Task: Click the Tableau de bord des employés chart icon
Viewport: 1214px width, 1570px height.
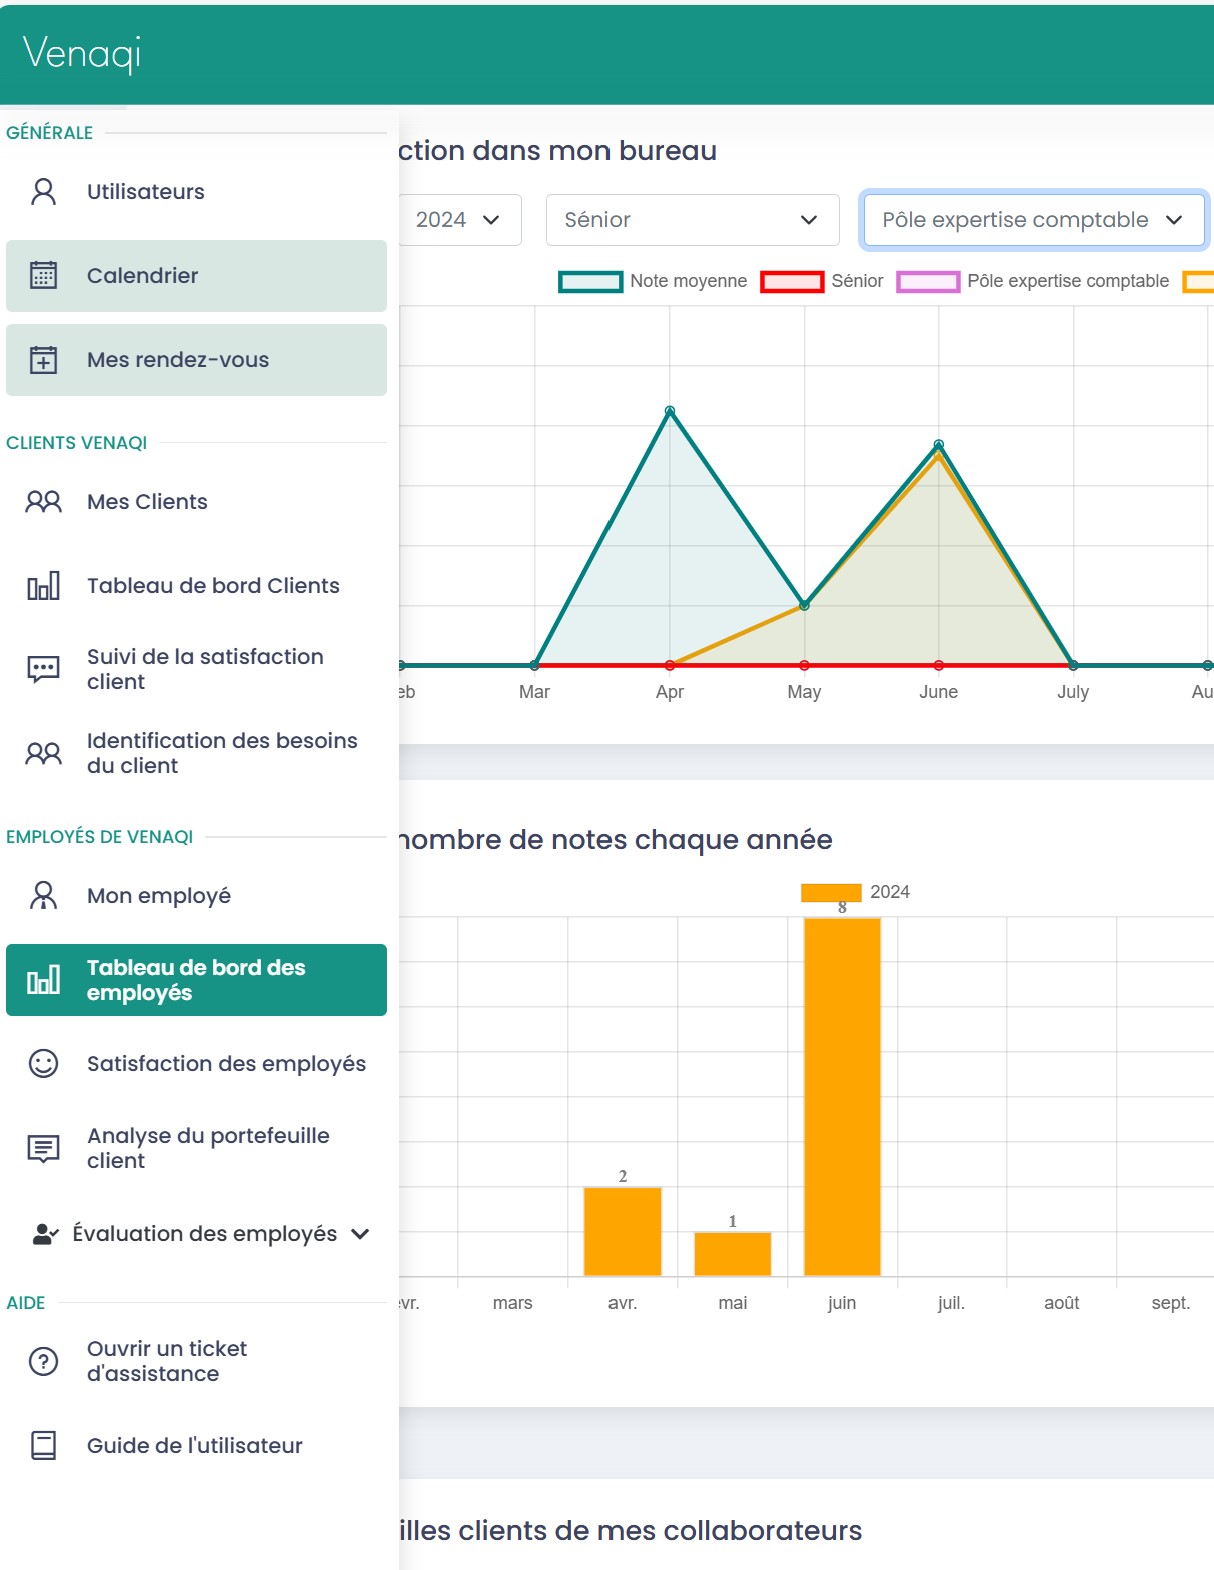Action: point(44,980)
